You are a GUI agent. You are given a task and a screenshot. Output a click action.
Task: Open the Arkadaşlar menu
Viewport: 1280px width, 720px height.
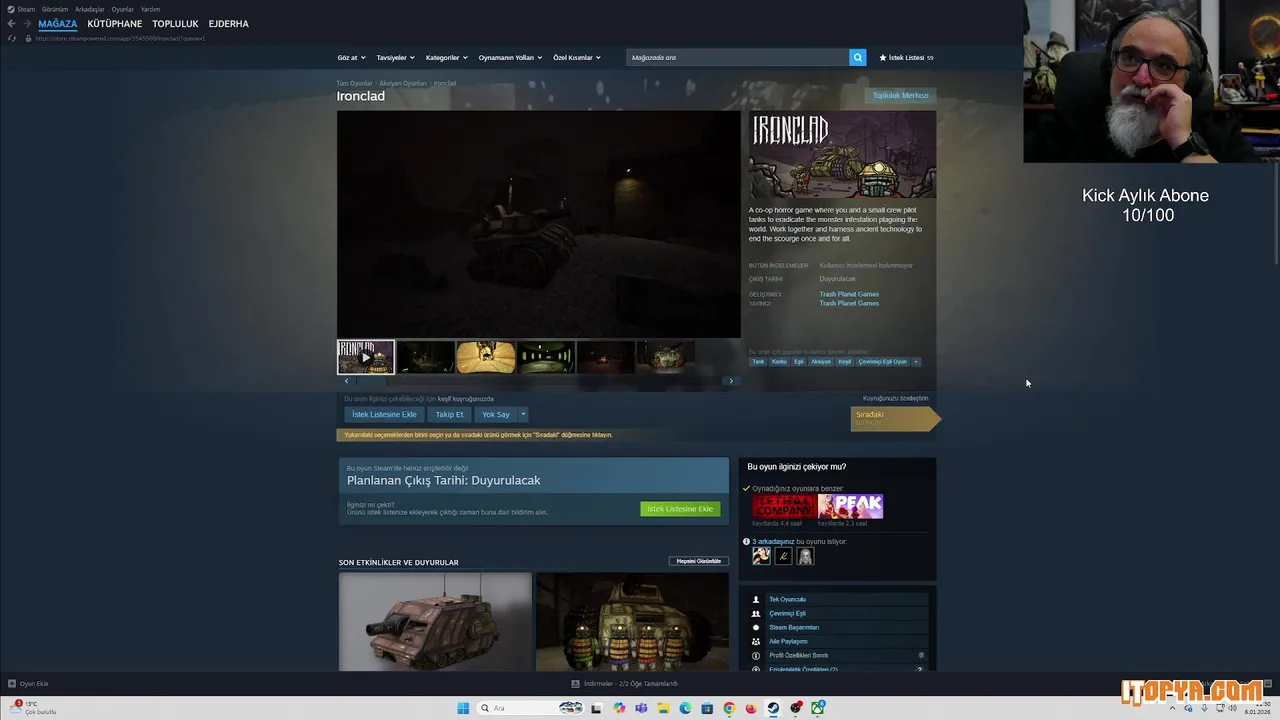90,9
